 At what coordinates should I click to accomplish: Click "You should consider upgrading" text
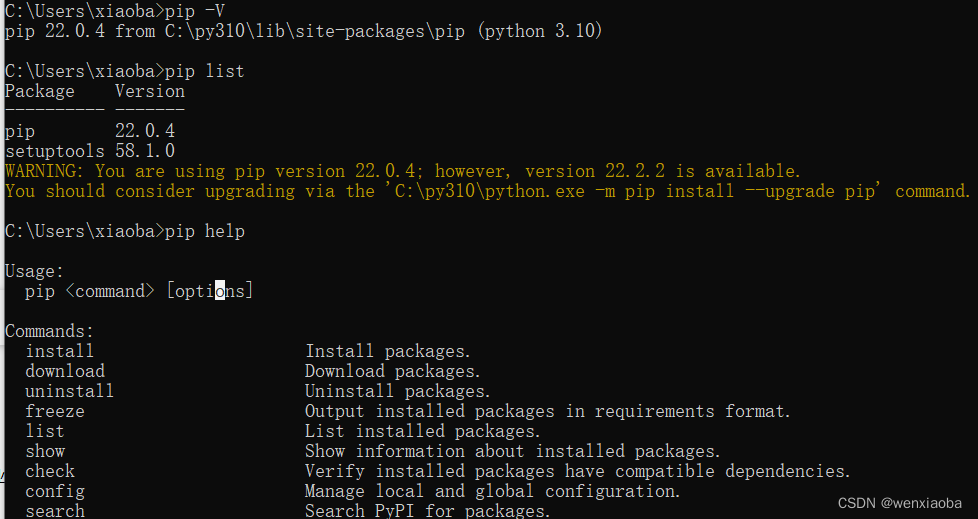150,191
